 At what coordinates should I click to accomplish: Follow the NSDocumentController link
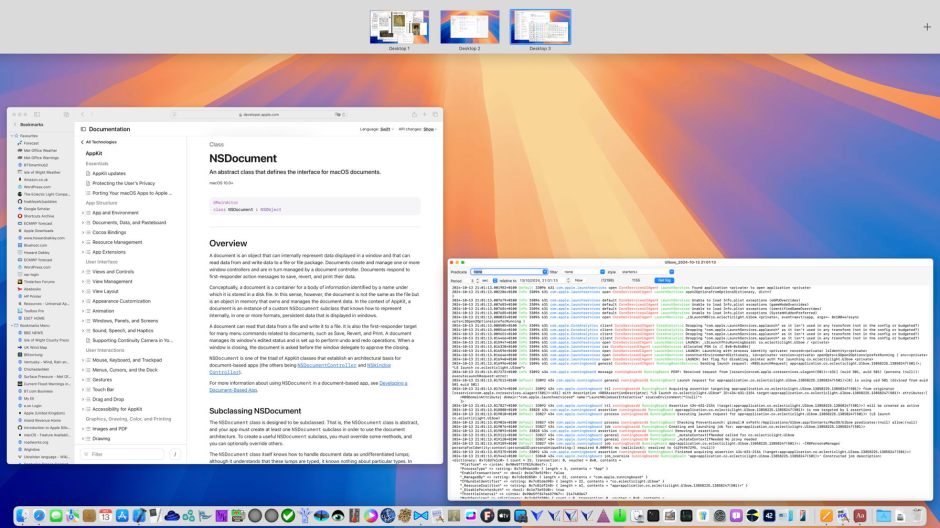point(327,365)
